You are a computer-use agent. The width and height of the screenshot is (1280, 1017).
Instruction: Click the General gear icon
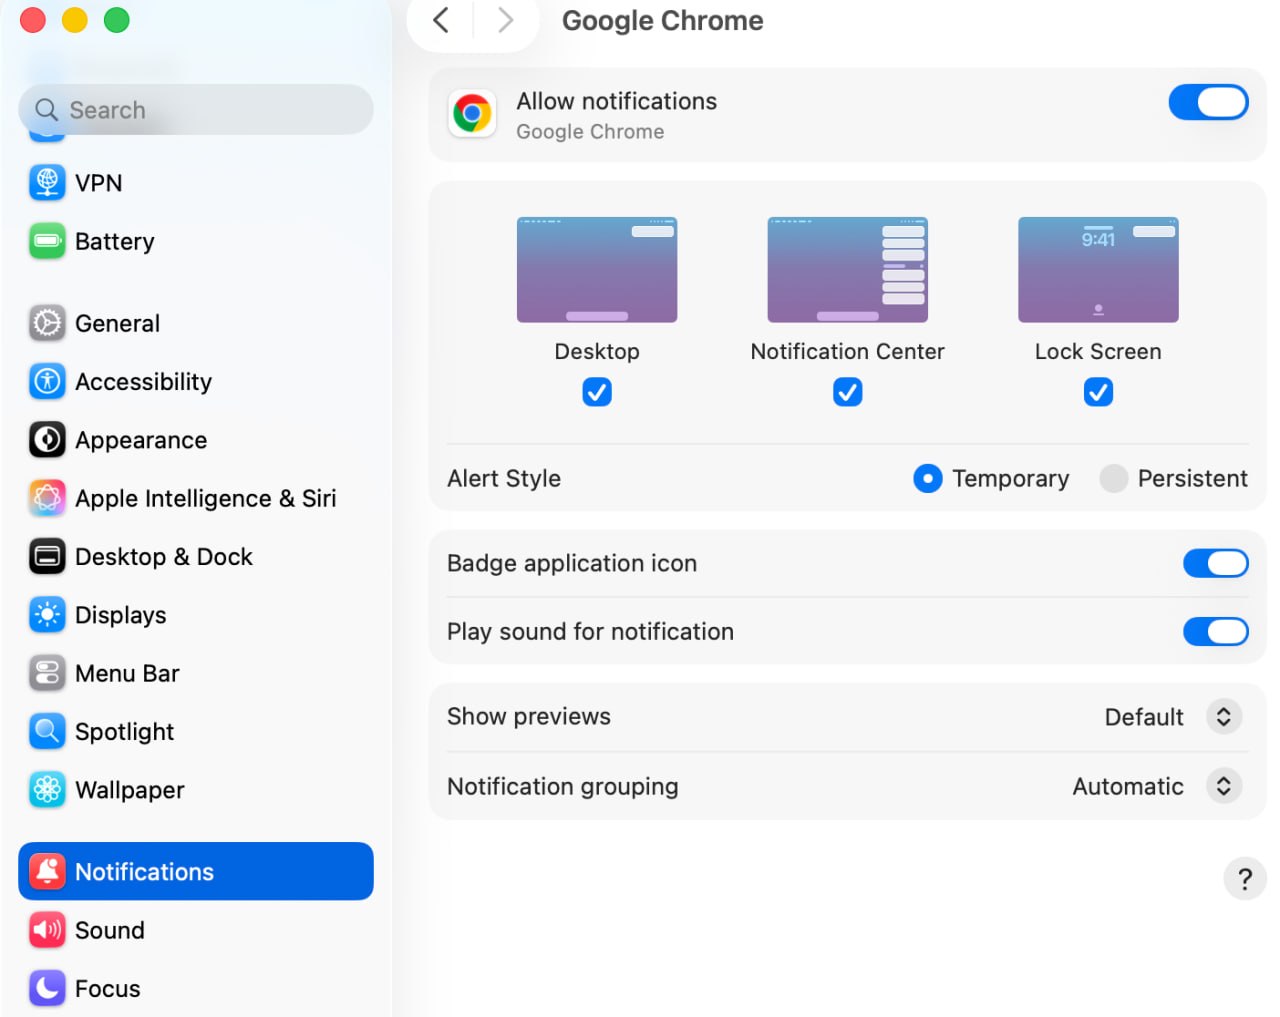tap(47, 323)
